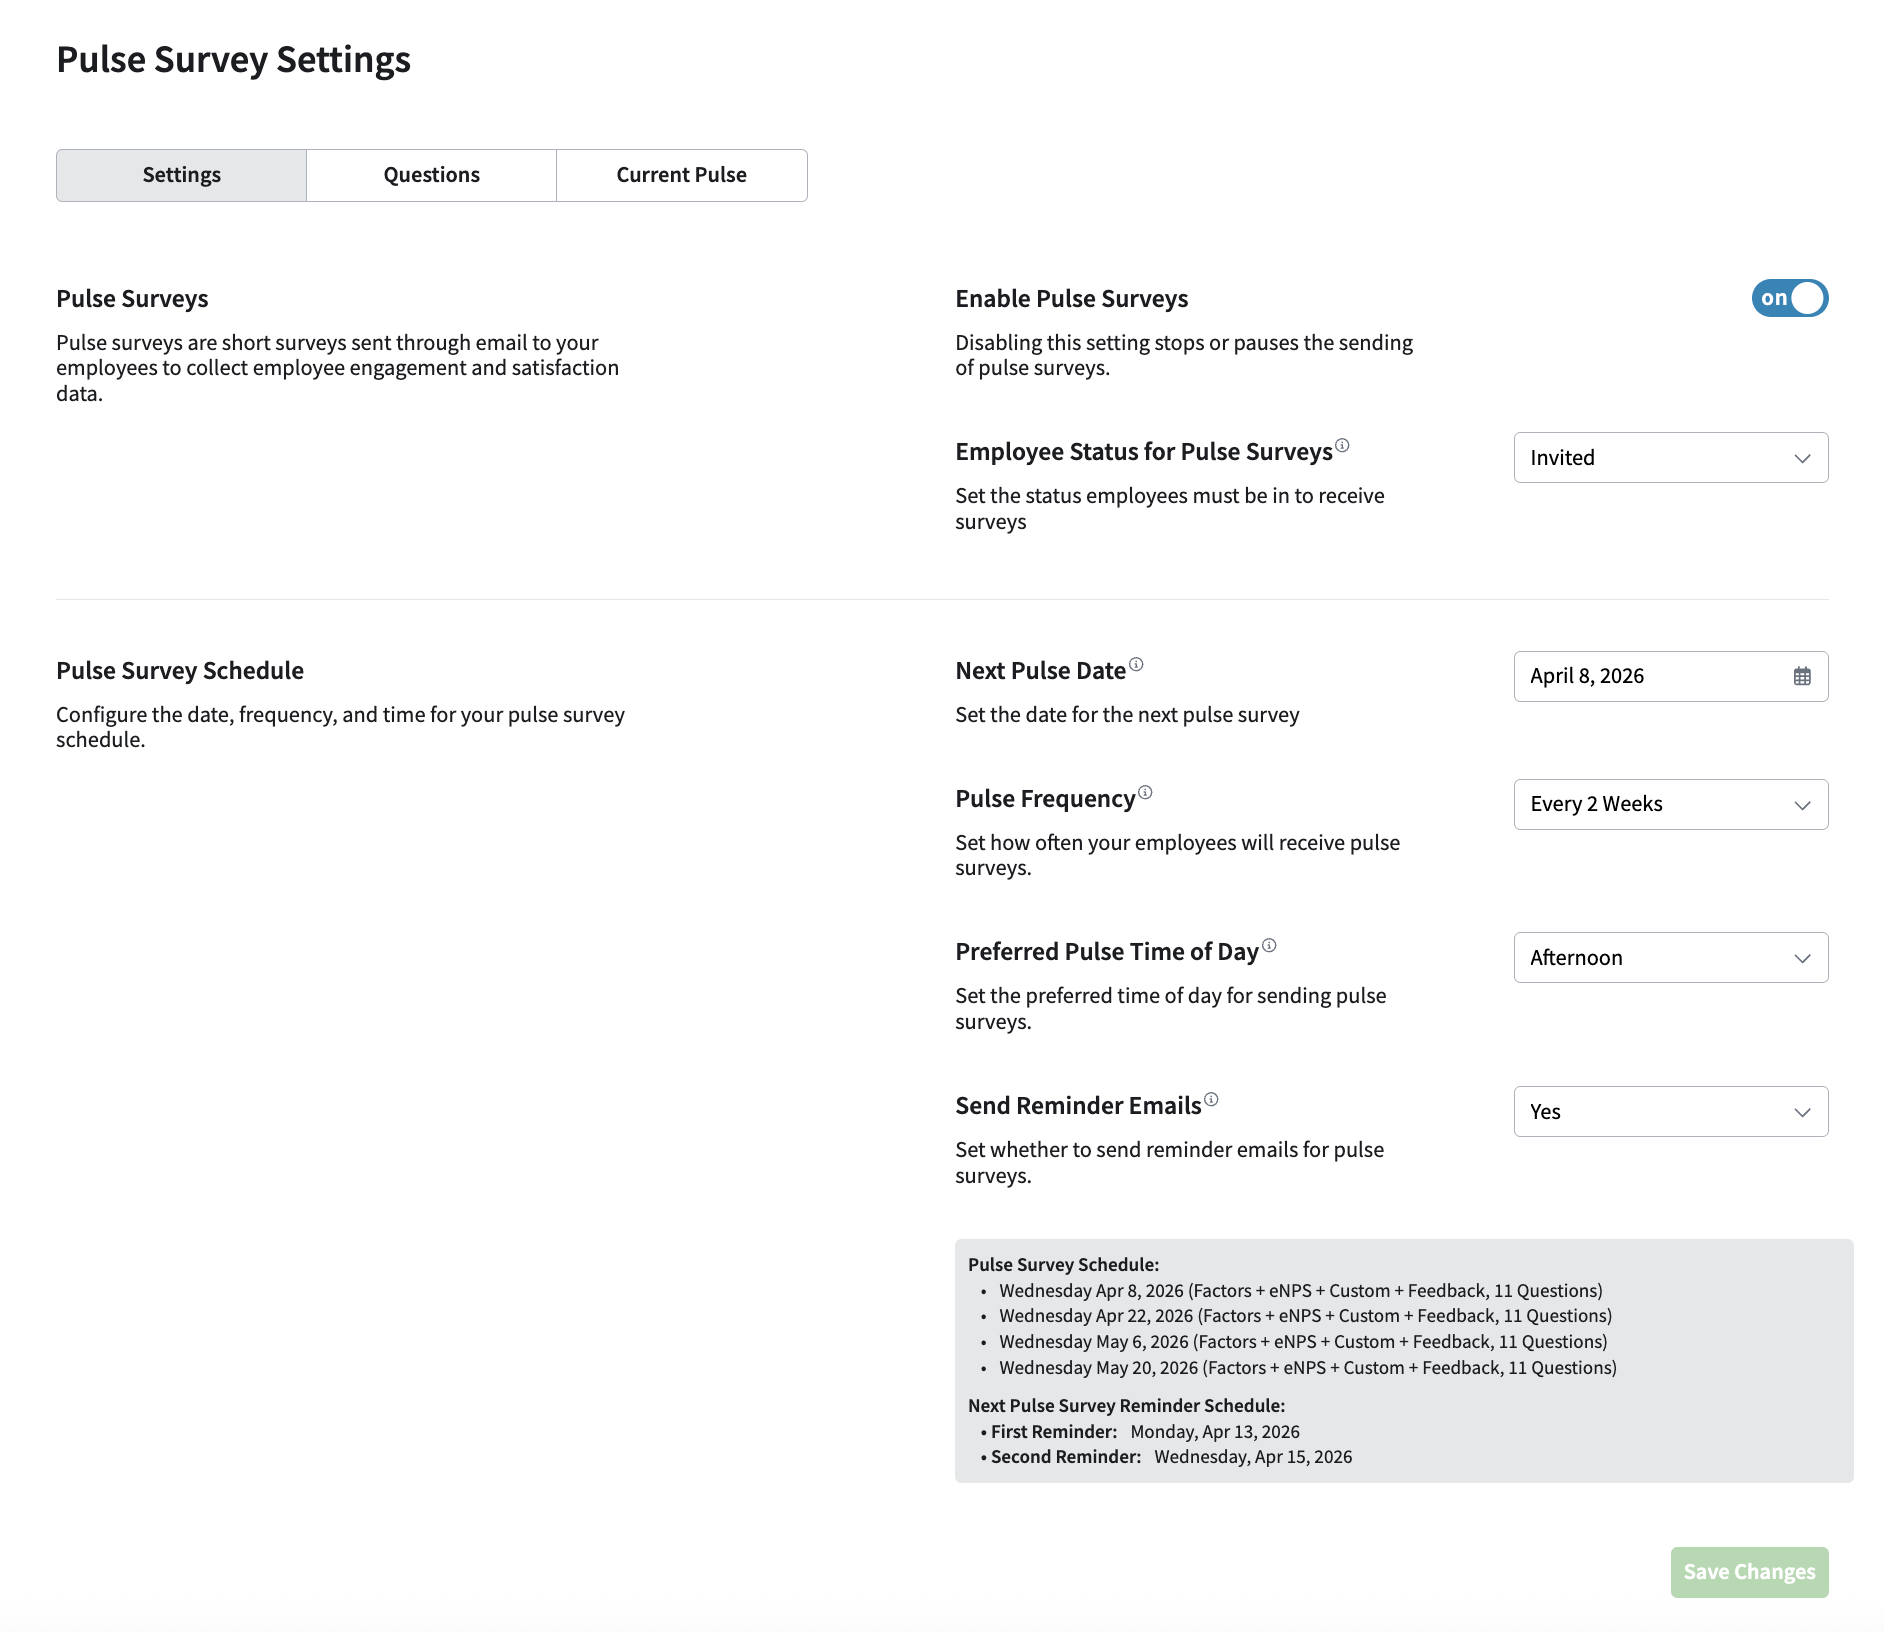
Task: Switch to the Questions tab
Action: pos(431,176)
